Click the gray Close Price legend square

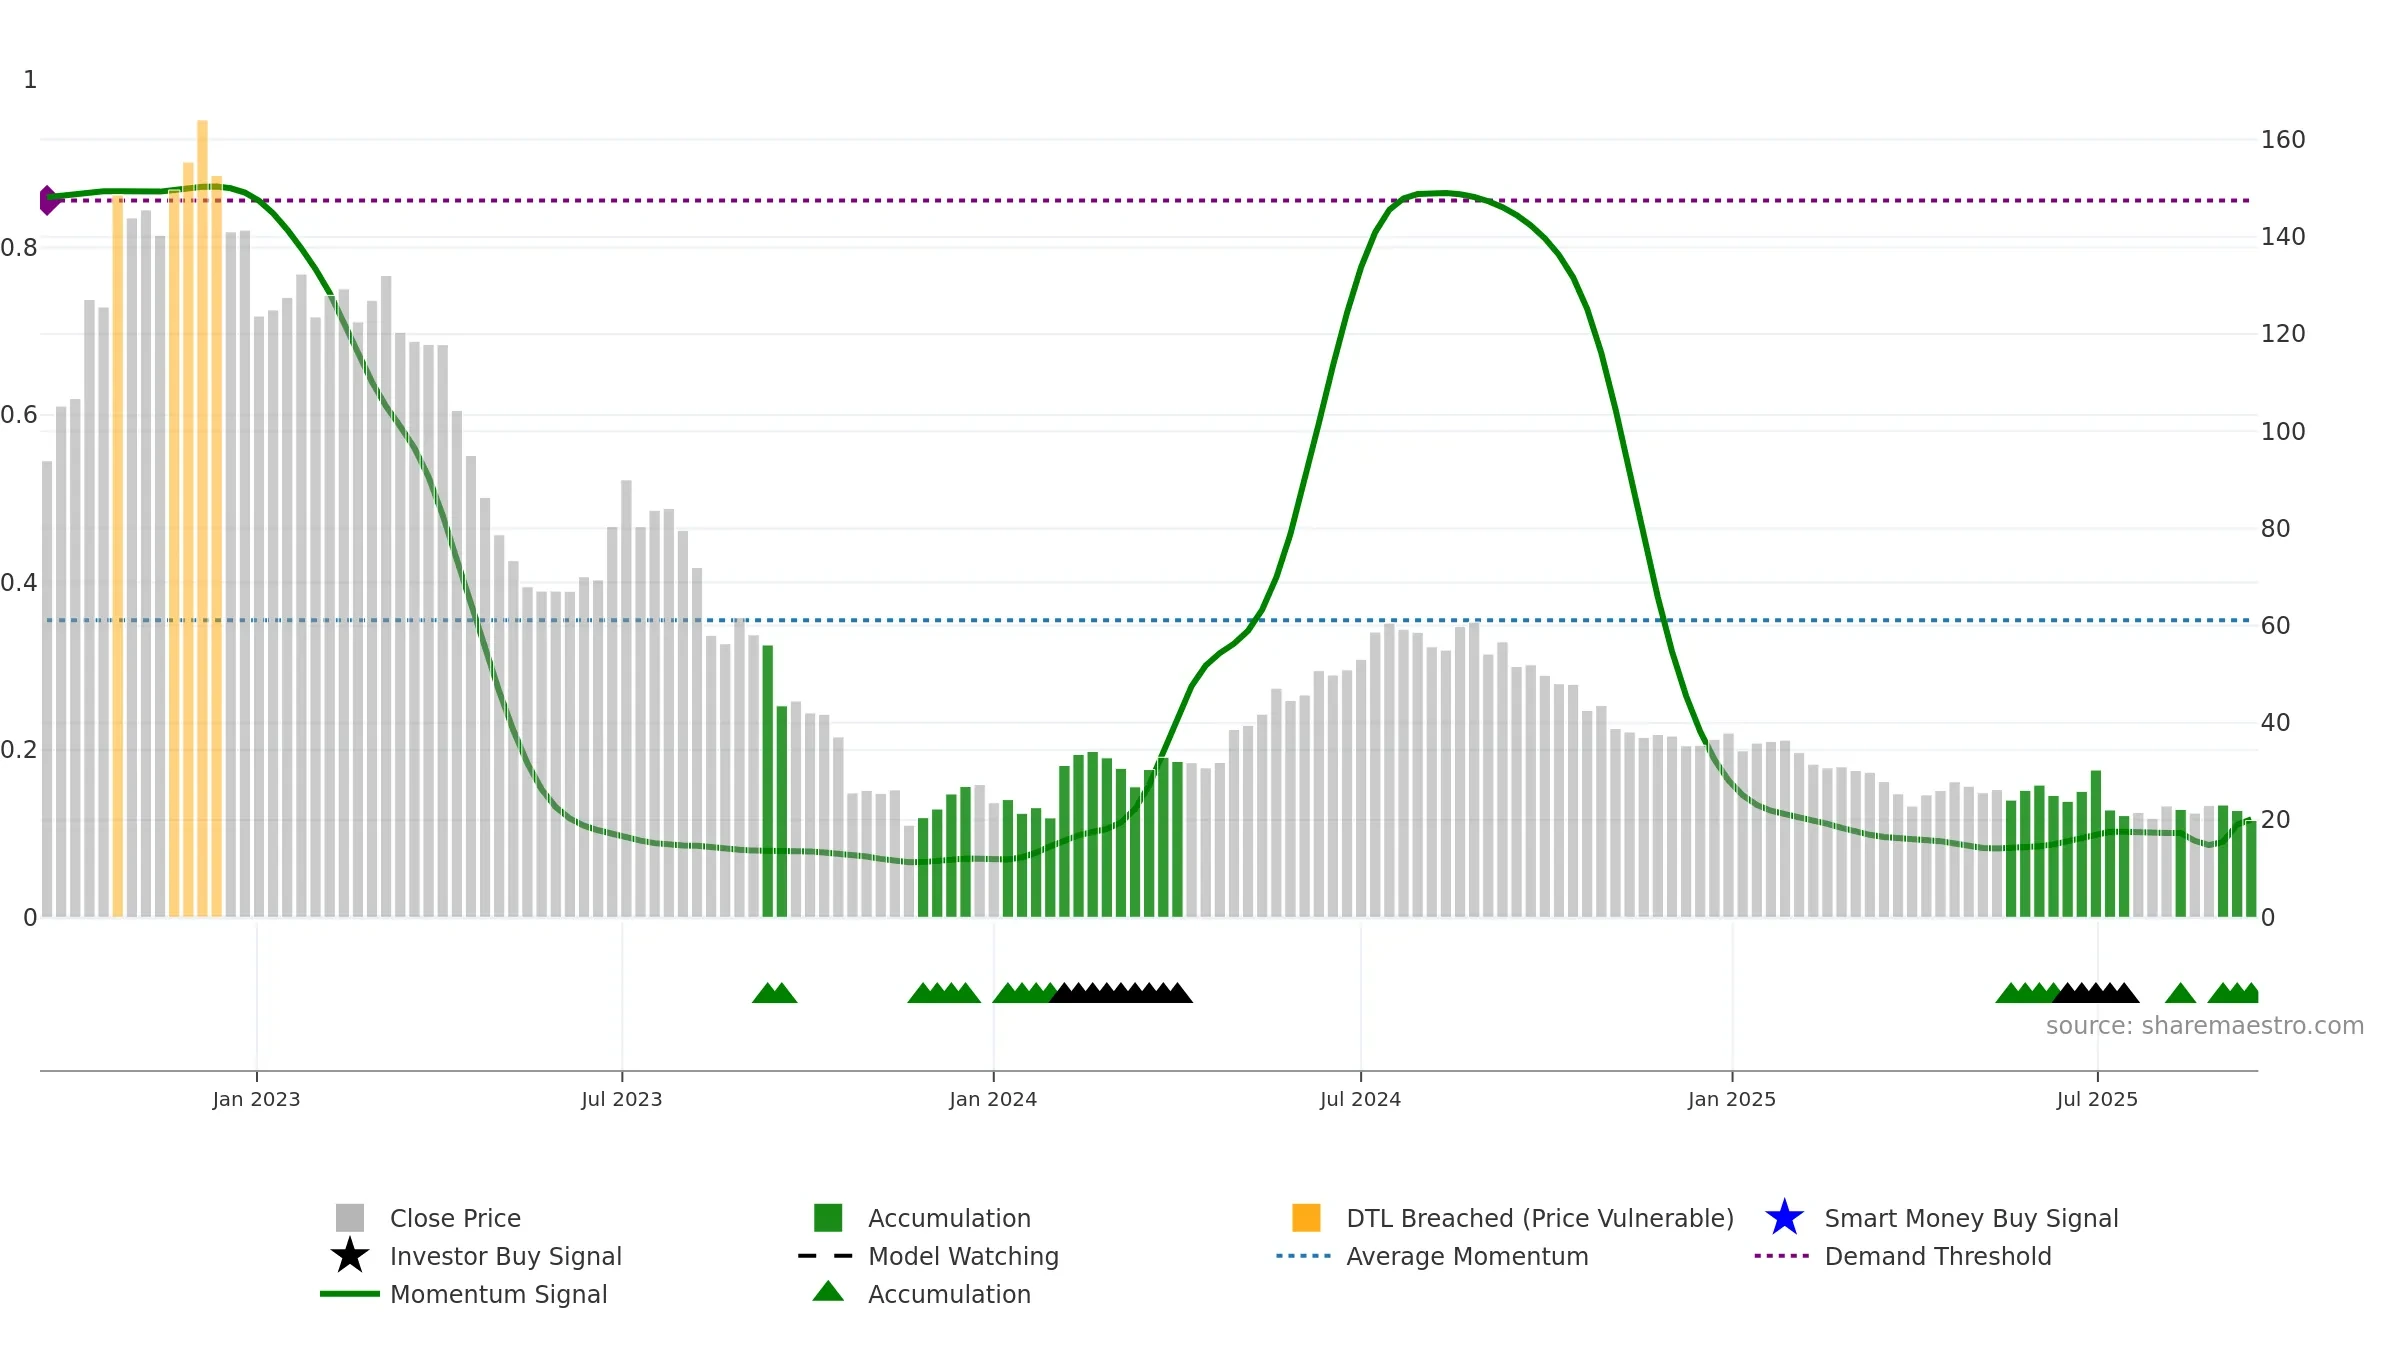(349, 1217)
